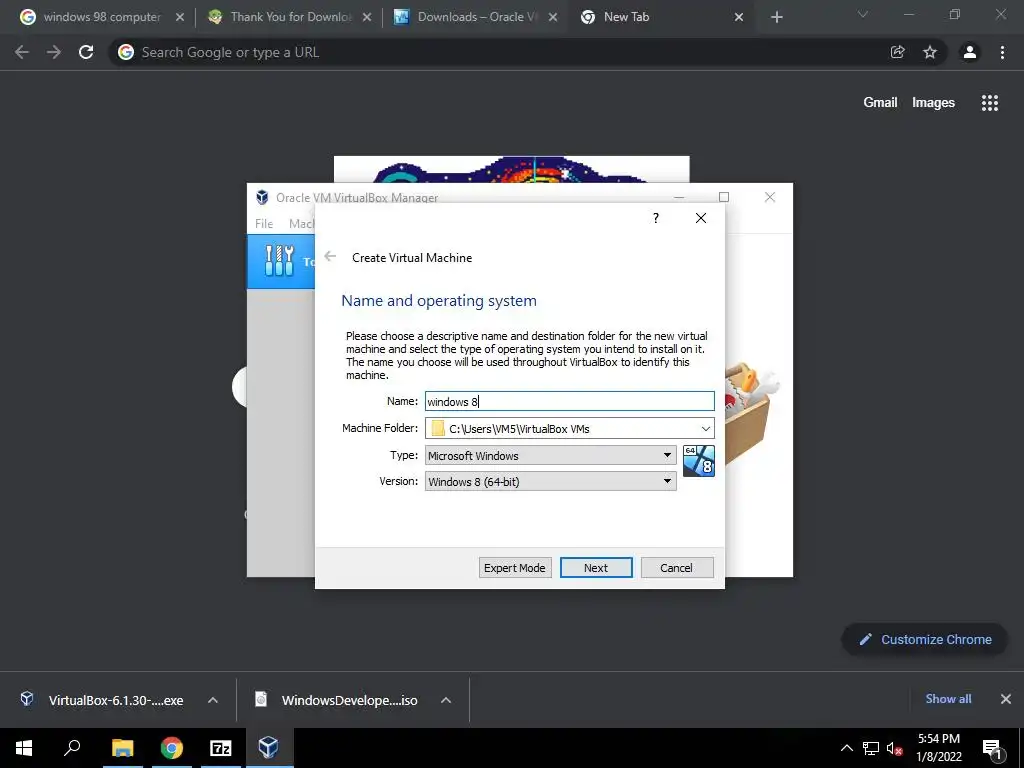The image size is (1024, 768).
Task: Reload the current Chrome page
Action: click(x=86, y=52)
